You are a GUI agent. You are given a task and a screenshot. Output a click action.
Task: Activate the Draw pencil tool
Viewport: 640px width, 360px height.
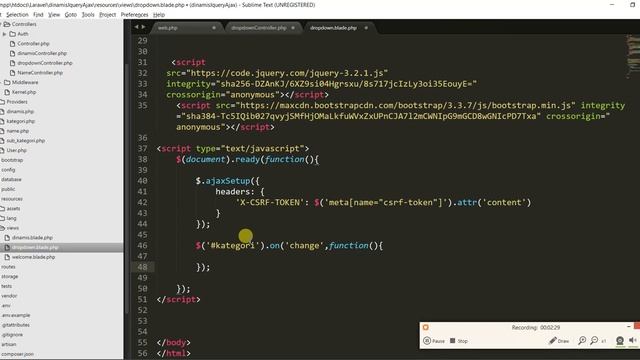[x=559, y=341]
